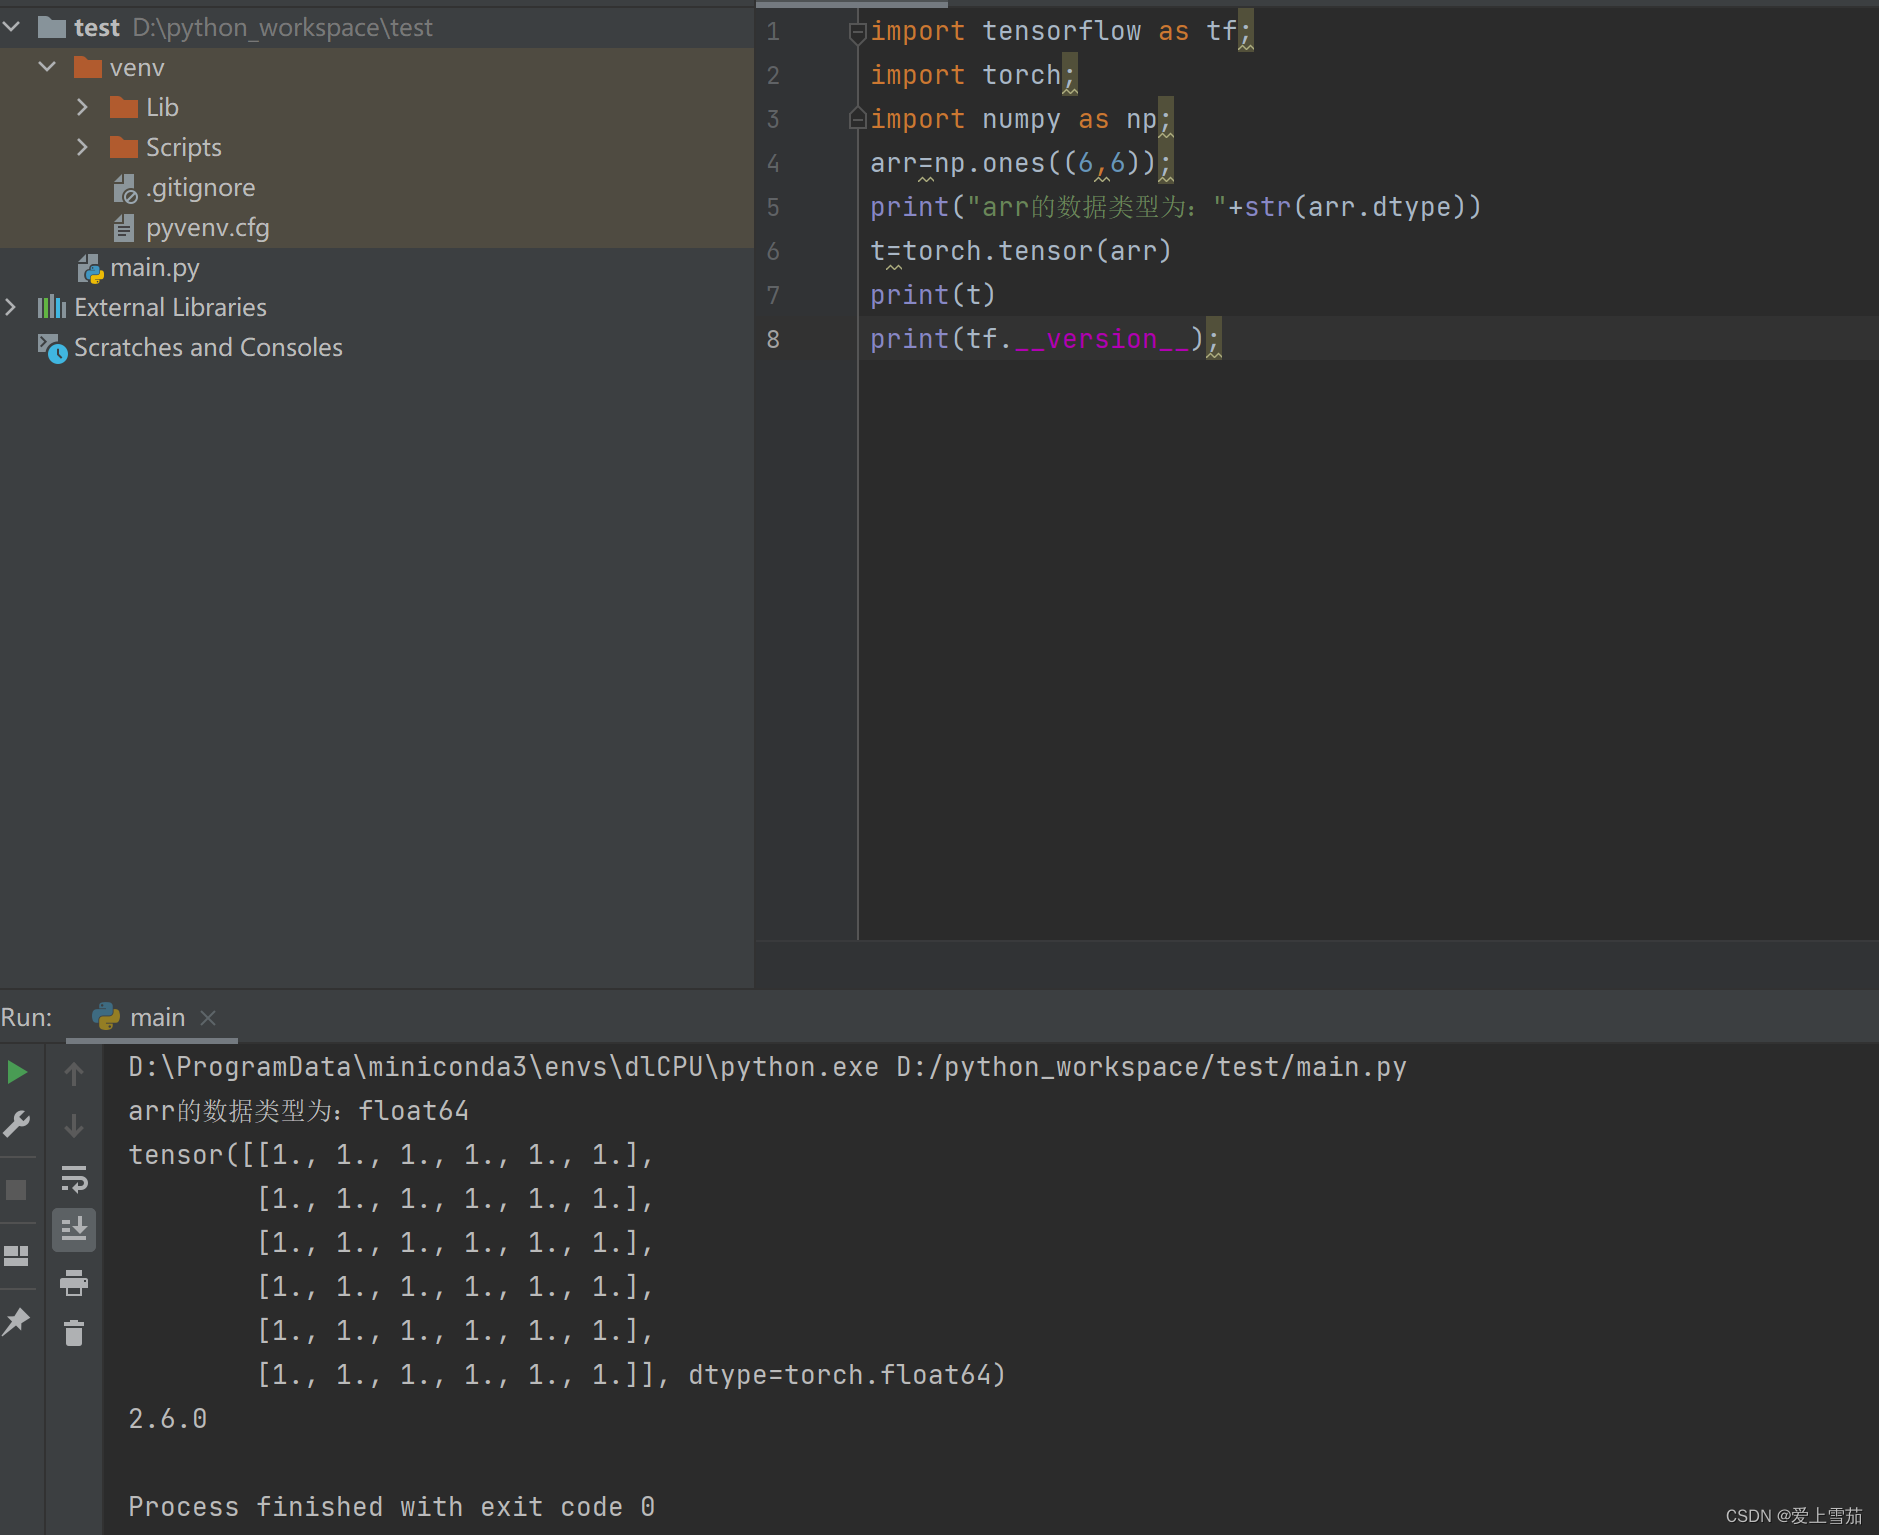Collapse the imports using line 1 fold marker
1879x1535 pixels.
point(858,31)
